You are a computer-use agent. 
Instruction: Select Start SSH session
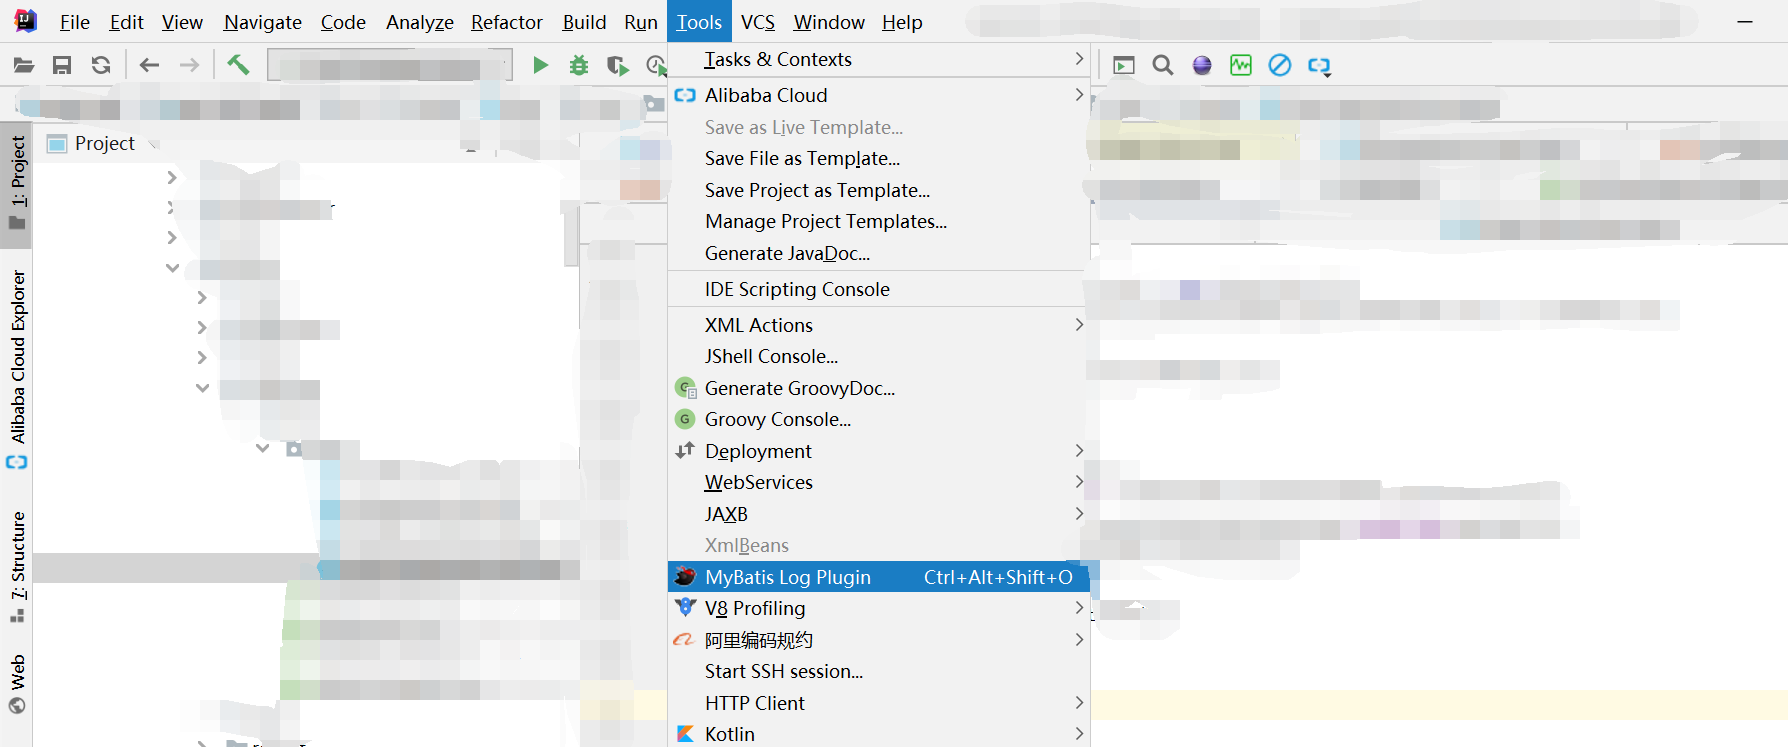[879, 671]
